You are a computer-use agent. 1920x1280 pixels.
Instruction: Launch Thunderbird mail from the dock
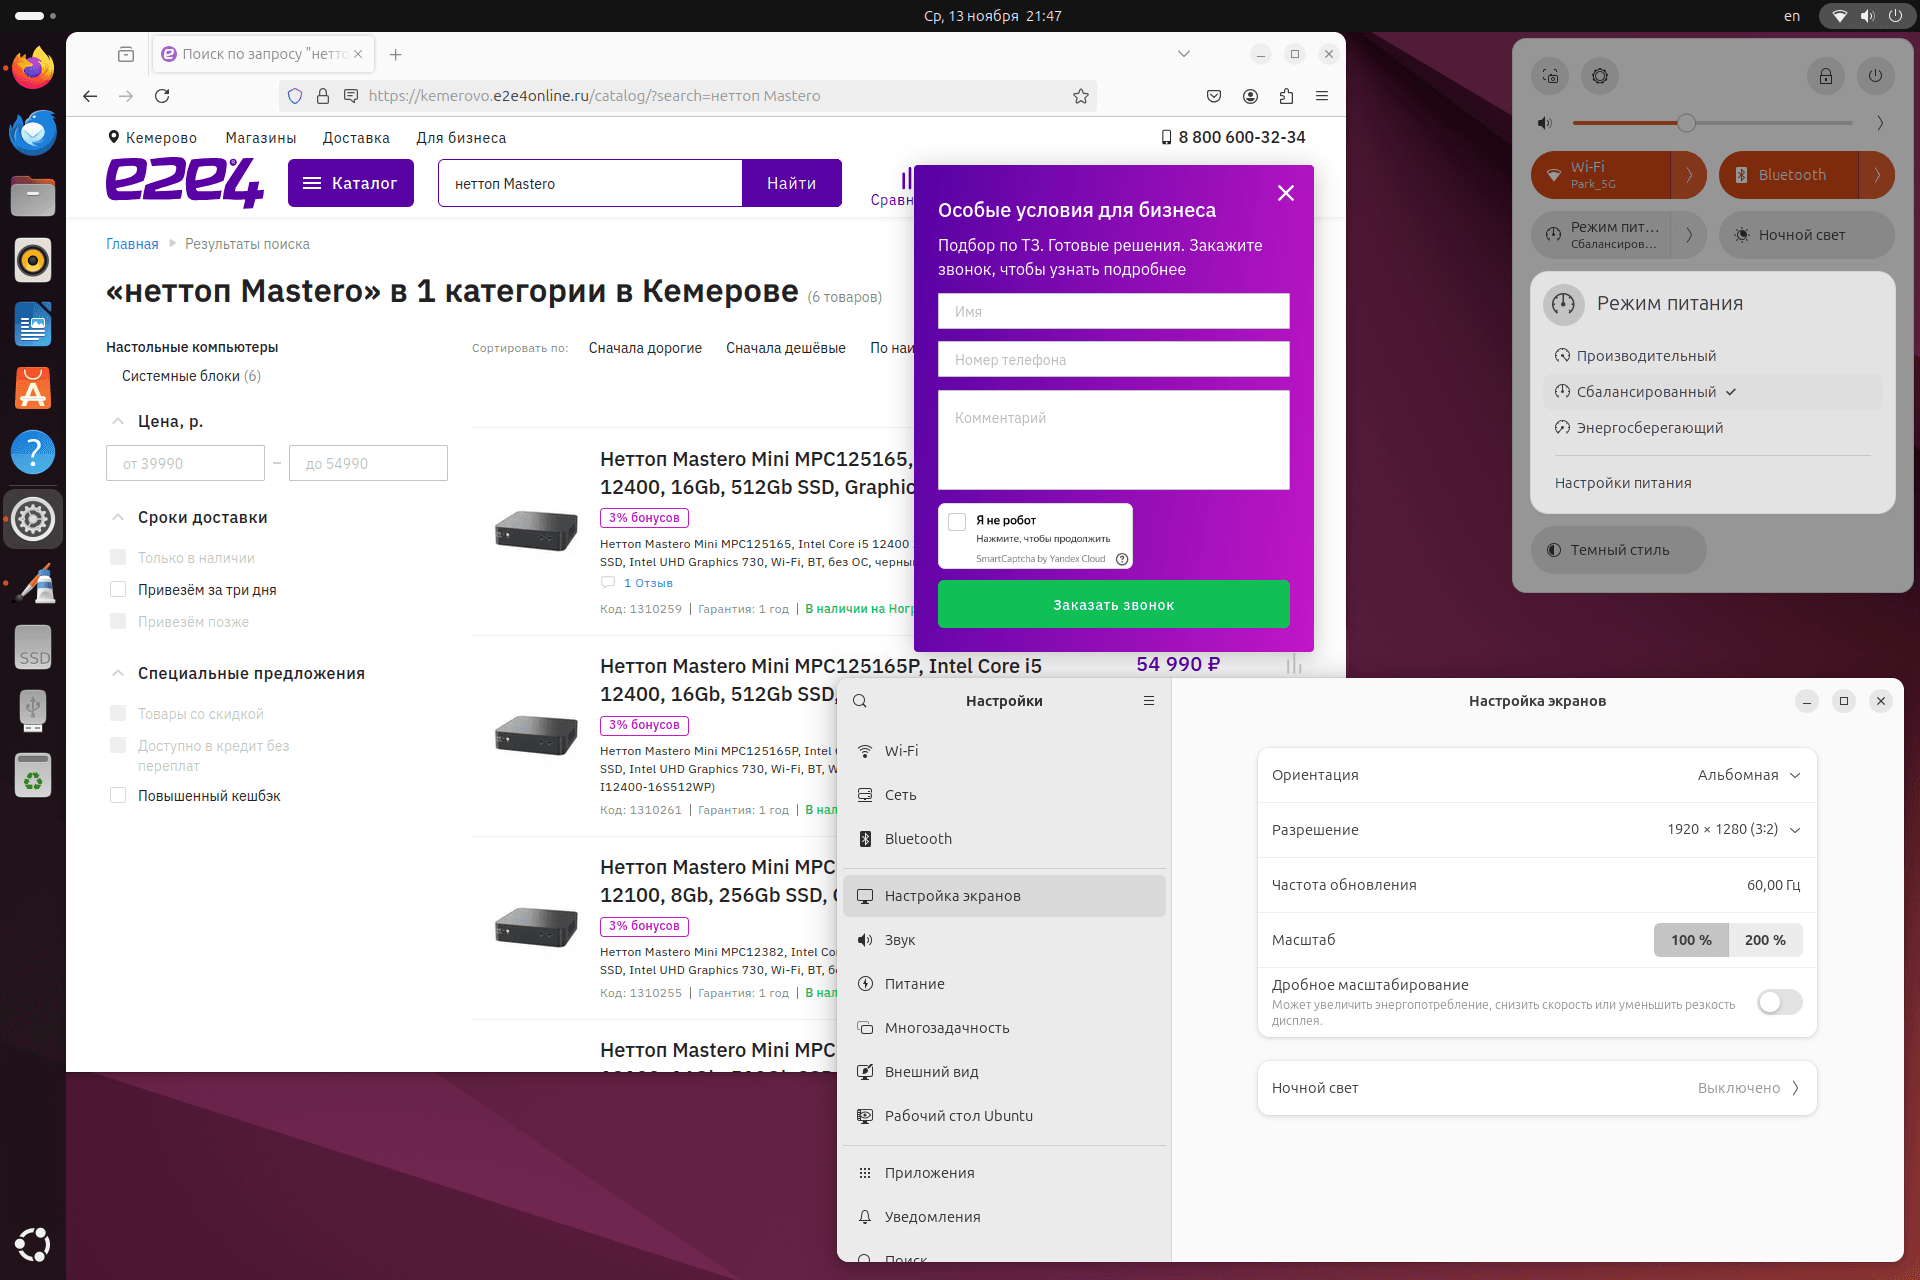click(33, 133)
